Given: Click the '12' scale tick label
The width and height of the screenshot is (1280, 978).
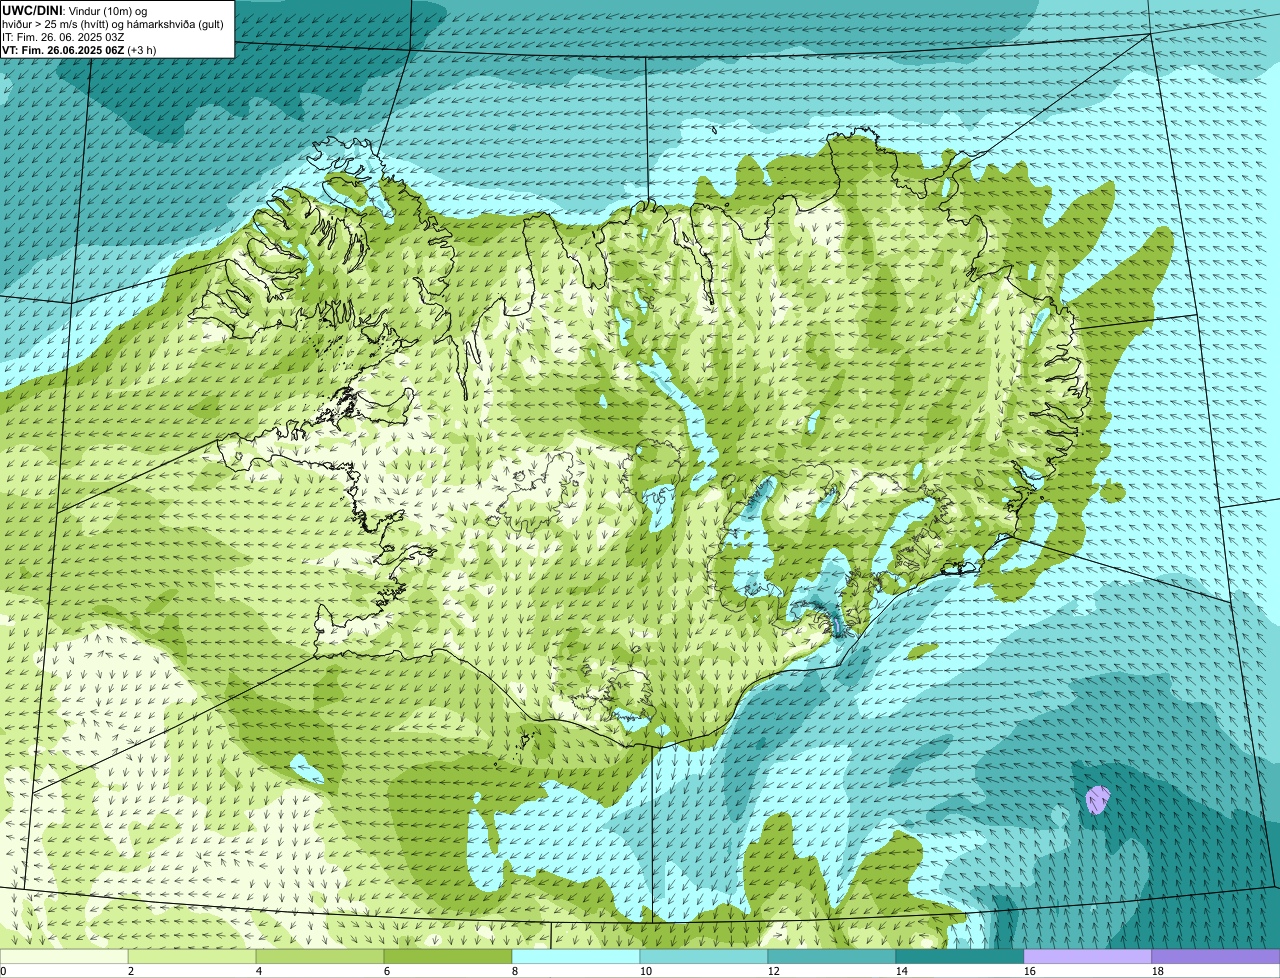Looking at the screenshot, I should (774, 971).
